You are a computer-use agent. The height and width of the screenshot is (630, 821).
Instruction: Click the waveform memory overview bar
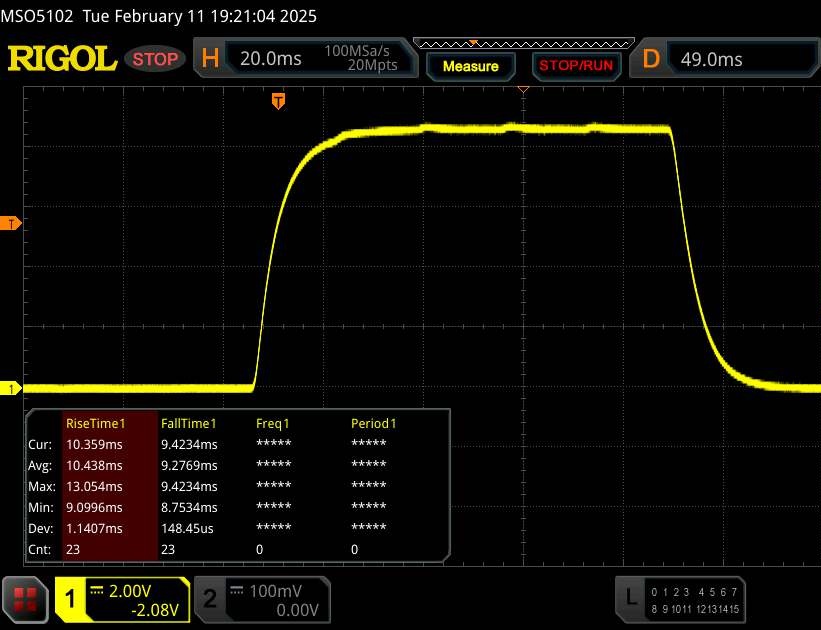point(524,43)
